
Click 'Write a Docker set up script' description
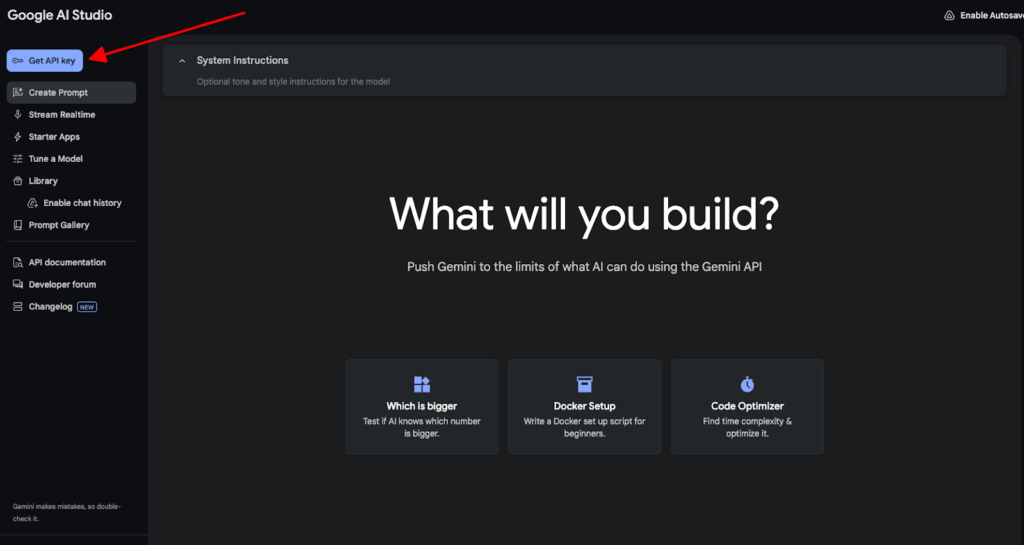pos(584,428)
